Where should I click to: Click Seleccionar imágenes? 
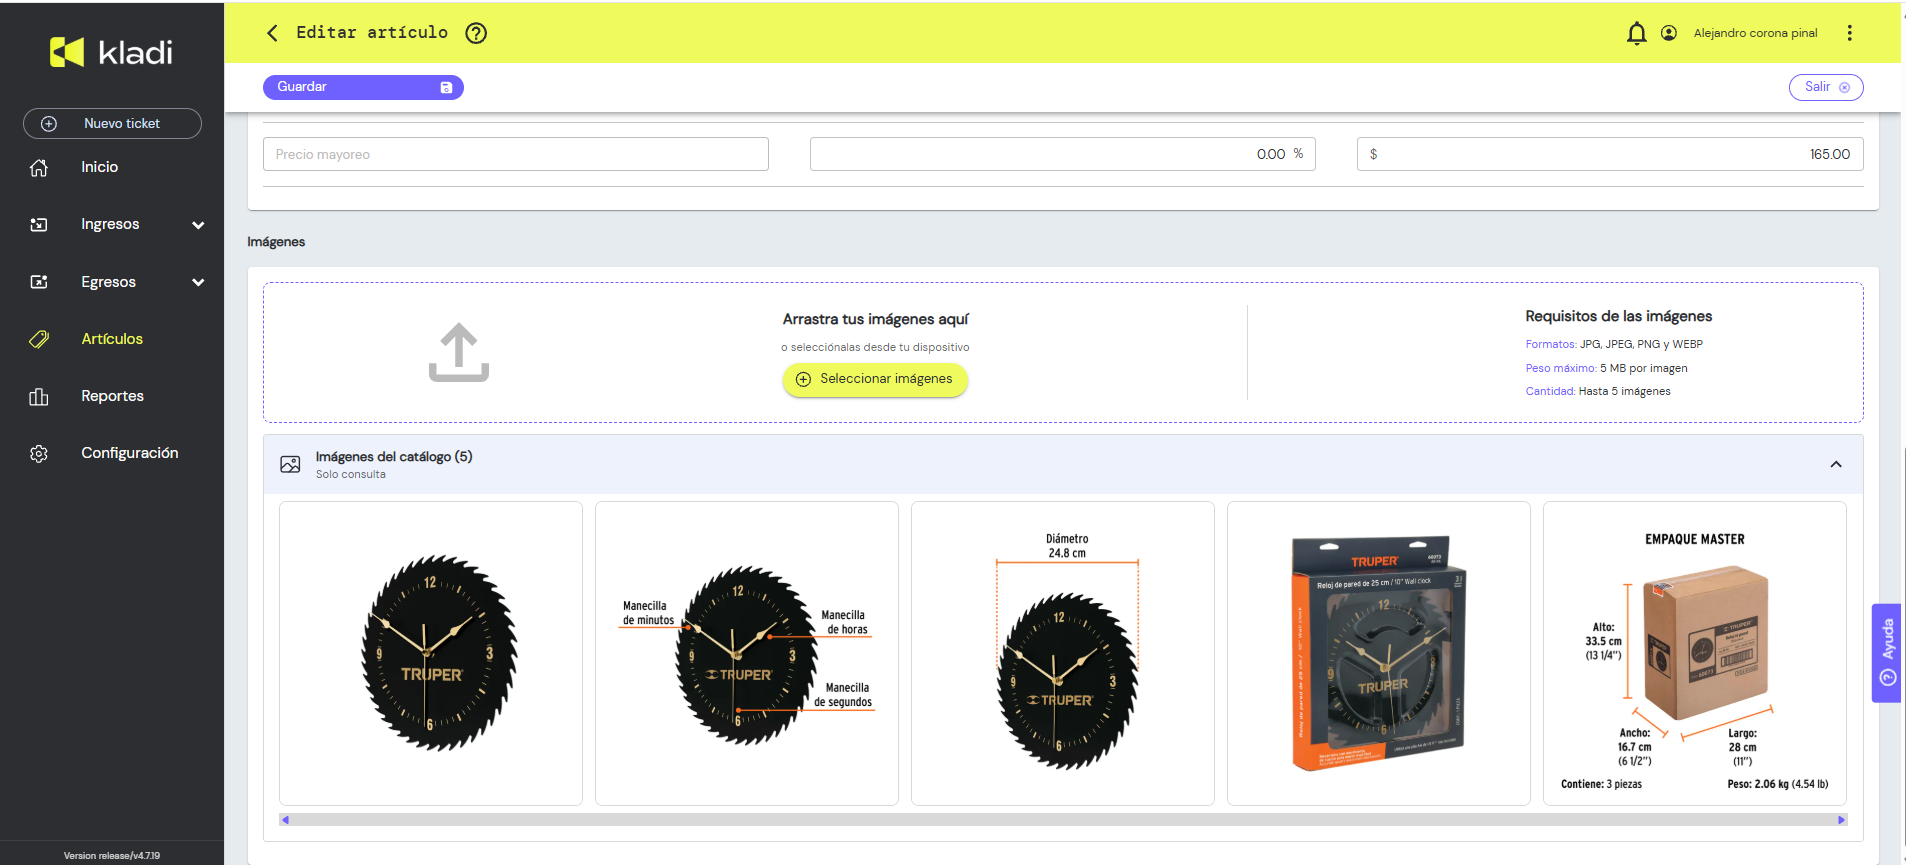875,379
